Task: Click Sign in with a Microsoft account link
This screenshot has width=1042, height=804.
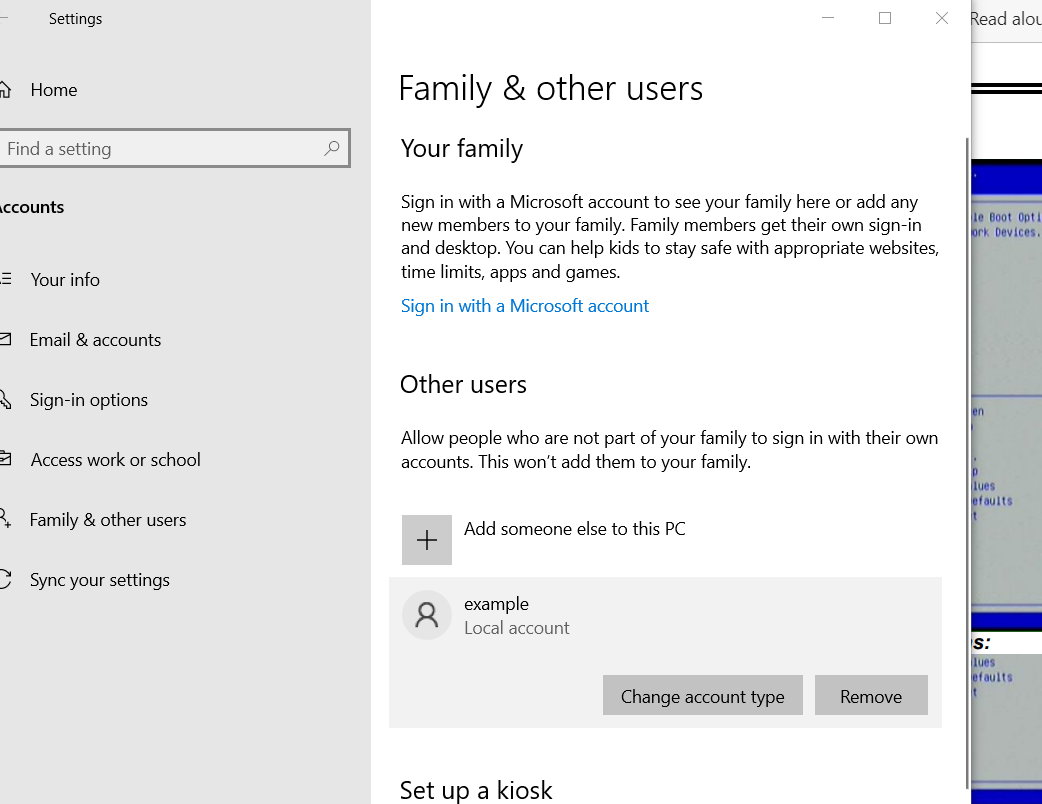Action: pyautogui.click(x=524, y=306)
